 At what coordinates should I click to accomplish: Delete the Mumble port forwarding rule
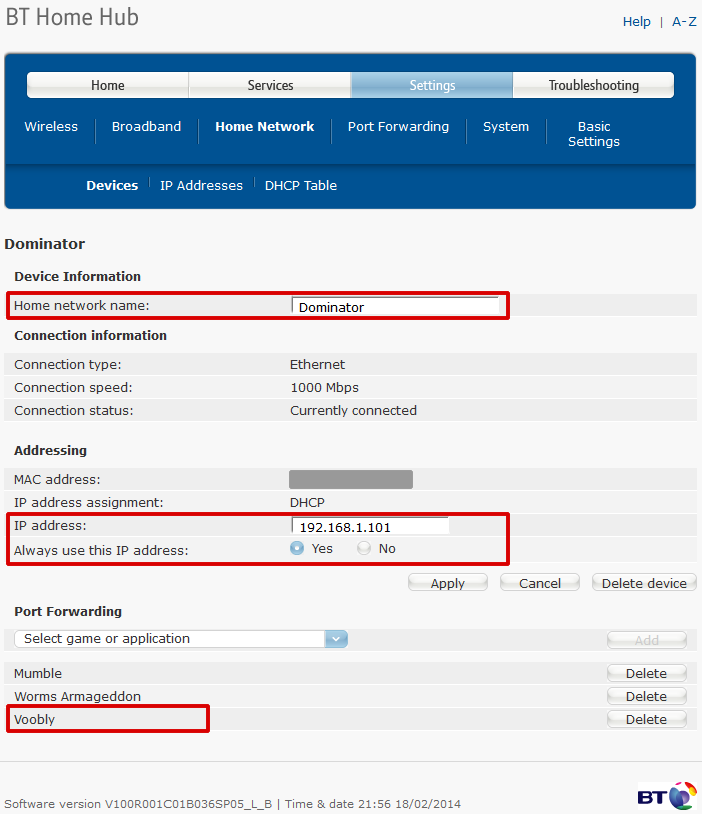(x=646, y=673)
